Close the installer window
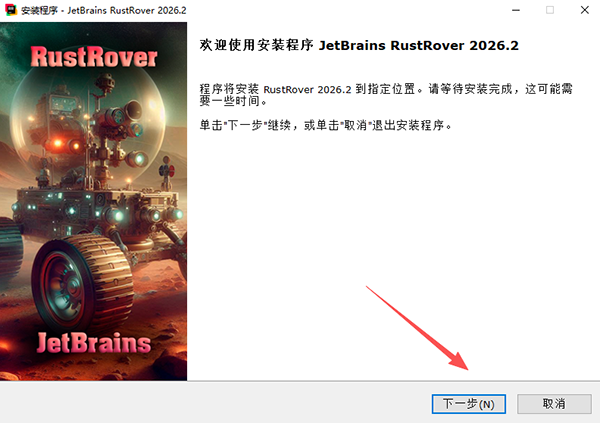 coord(585,10)
